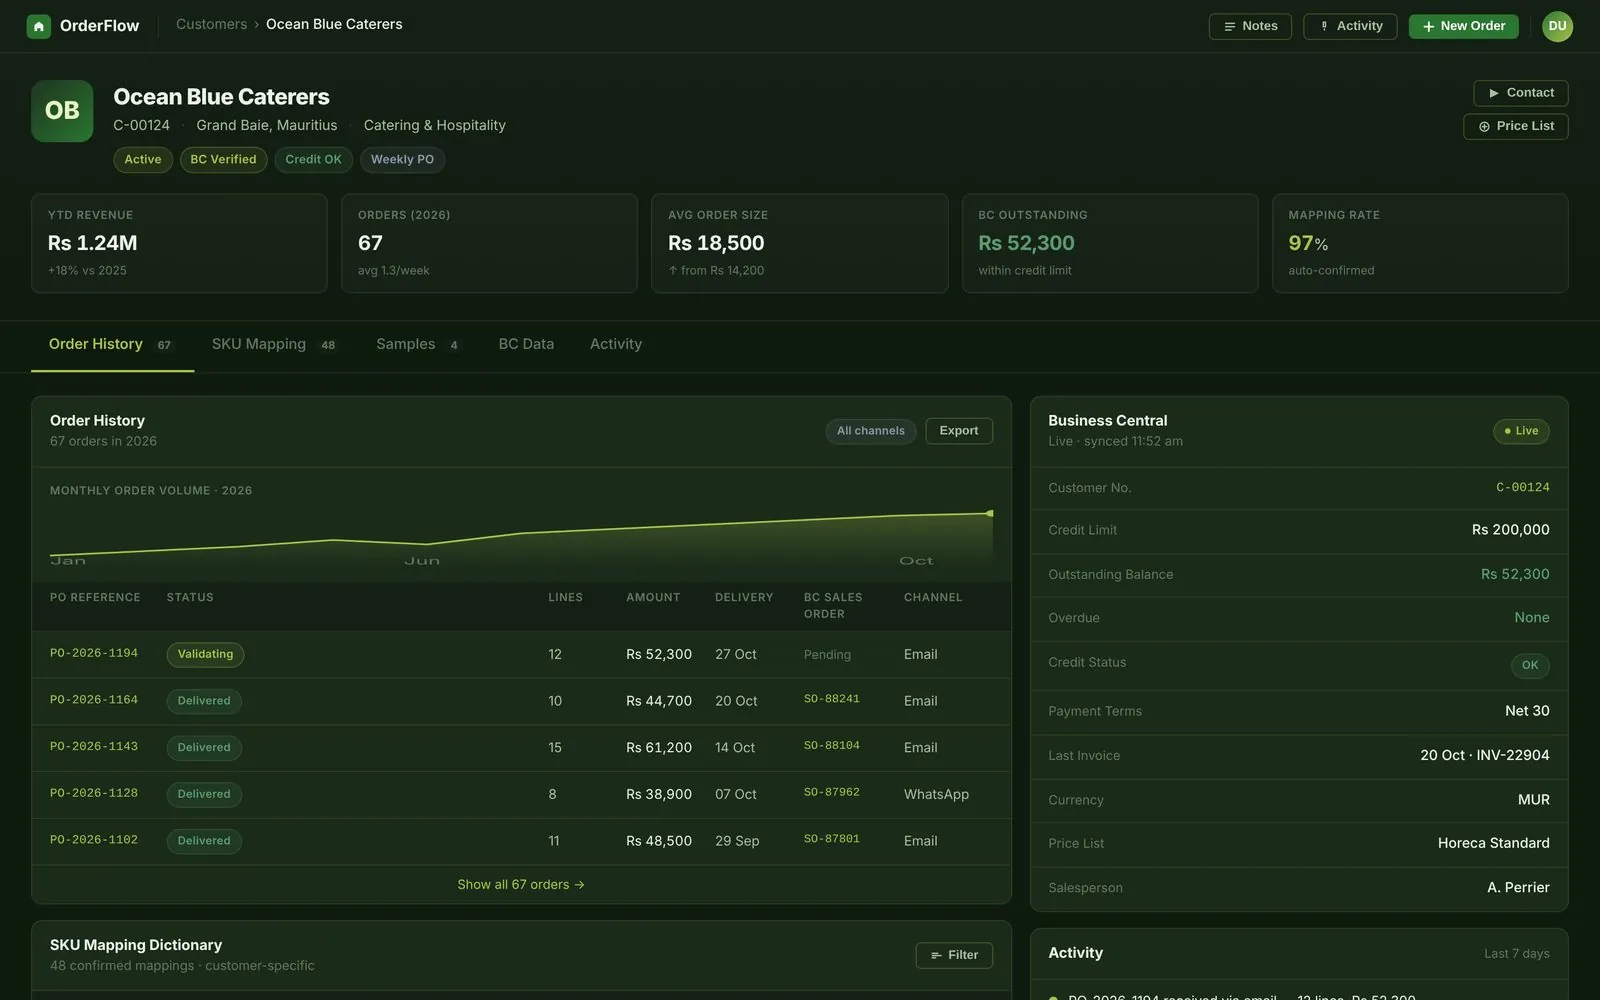The image size is (1600, 1000).
Task: Click the Credit OK tag
Action: click(313, 160)
